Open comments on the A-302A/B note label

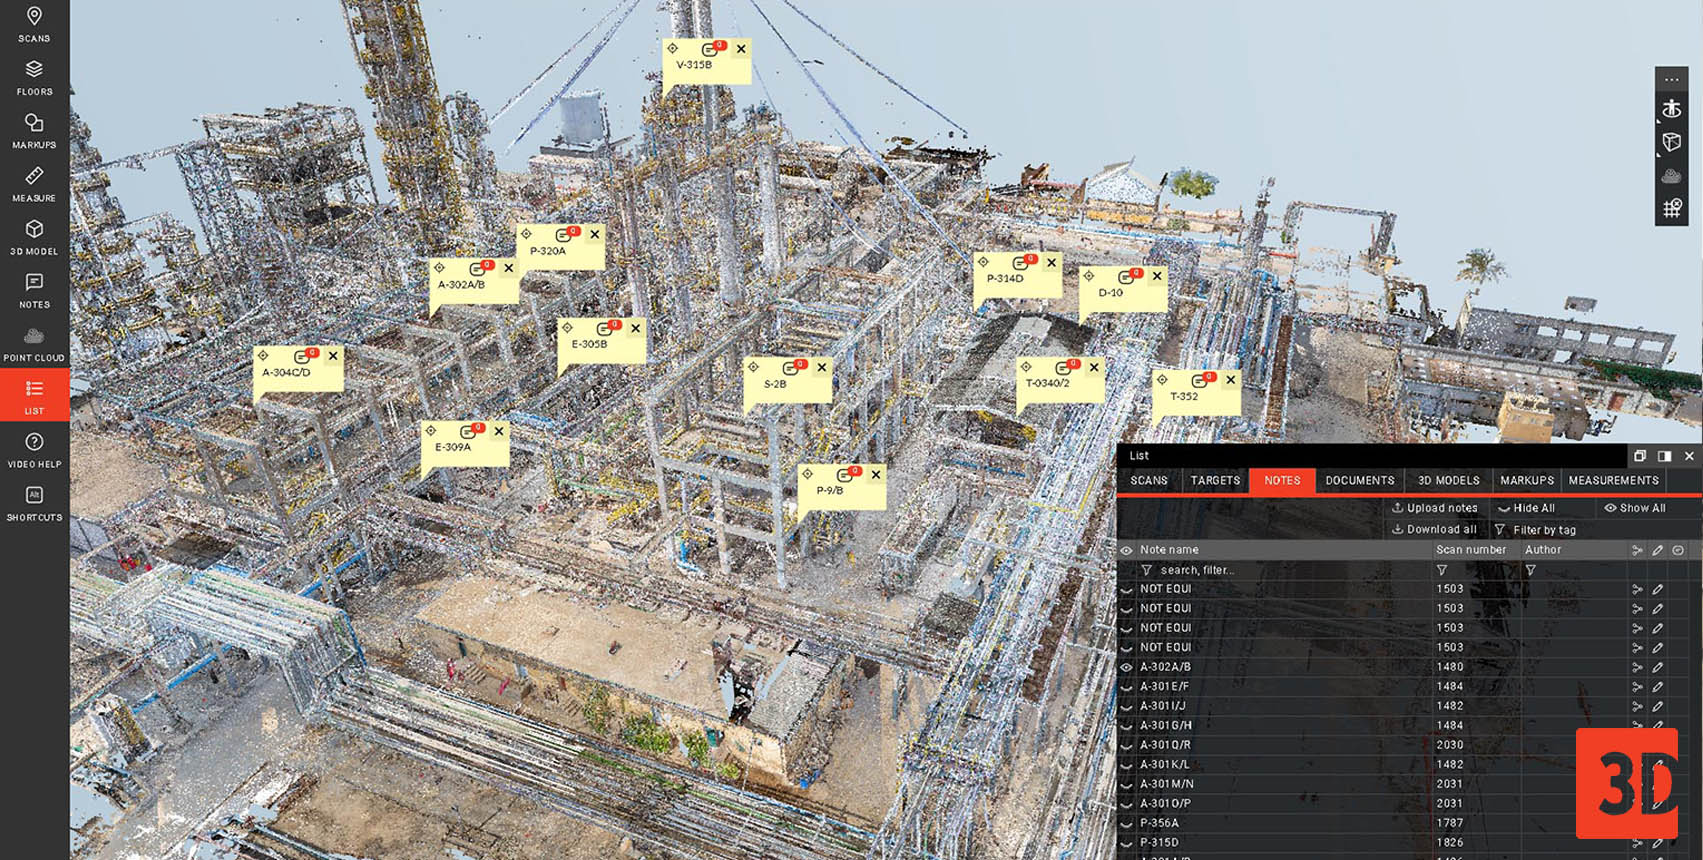480,268
